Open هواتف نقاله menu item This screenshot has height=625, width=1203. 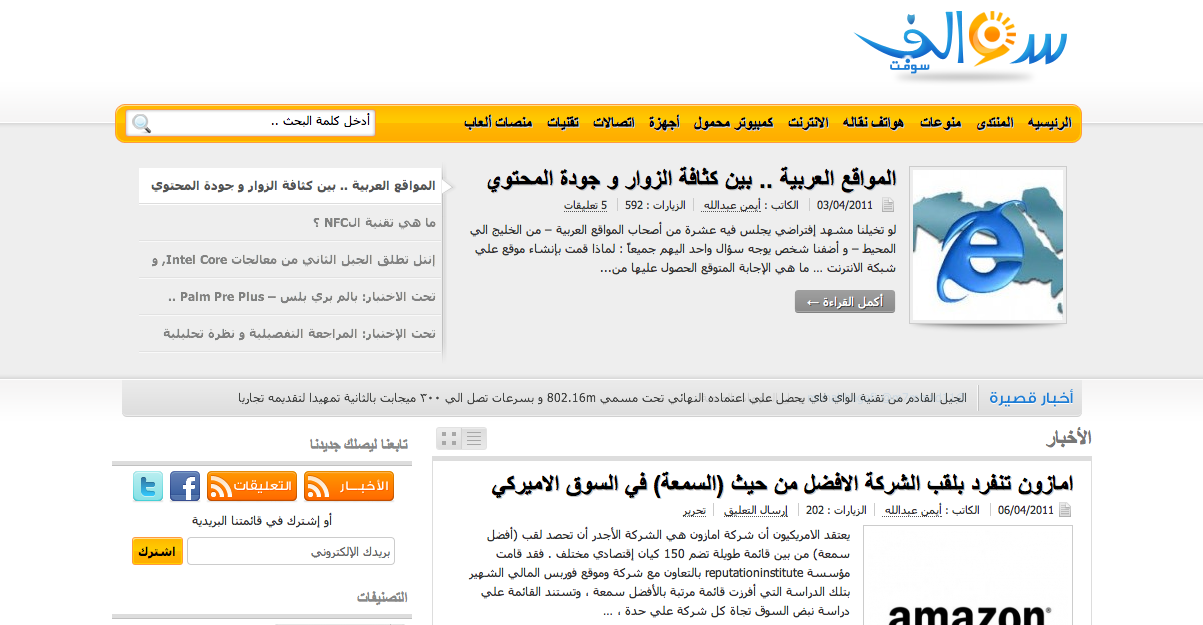pyautogui.click(x=873, y=123)
